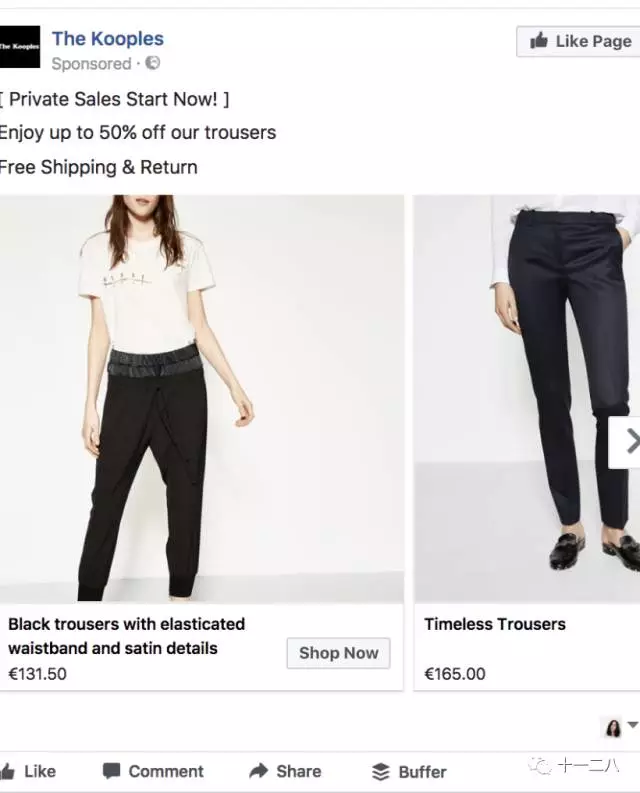The image size is (640, 793).
Task: Open the profile selector dropdown arrow
Action: click(x=632, y=726)
